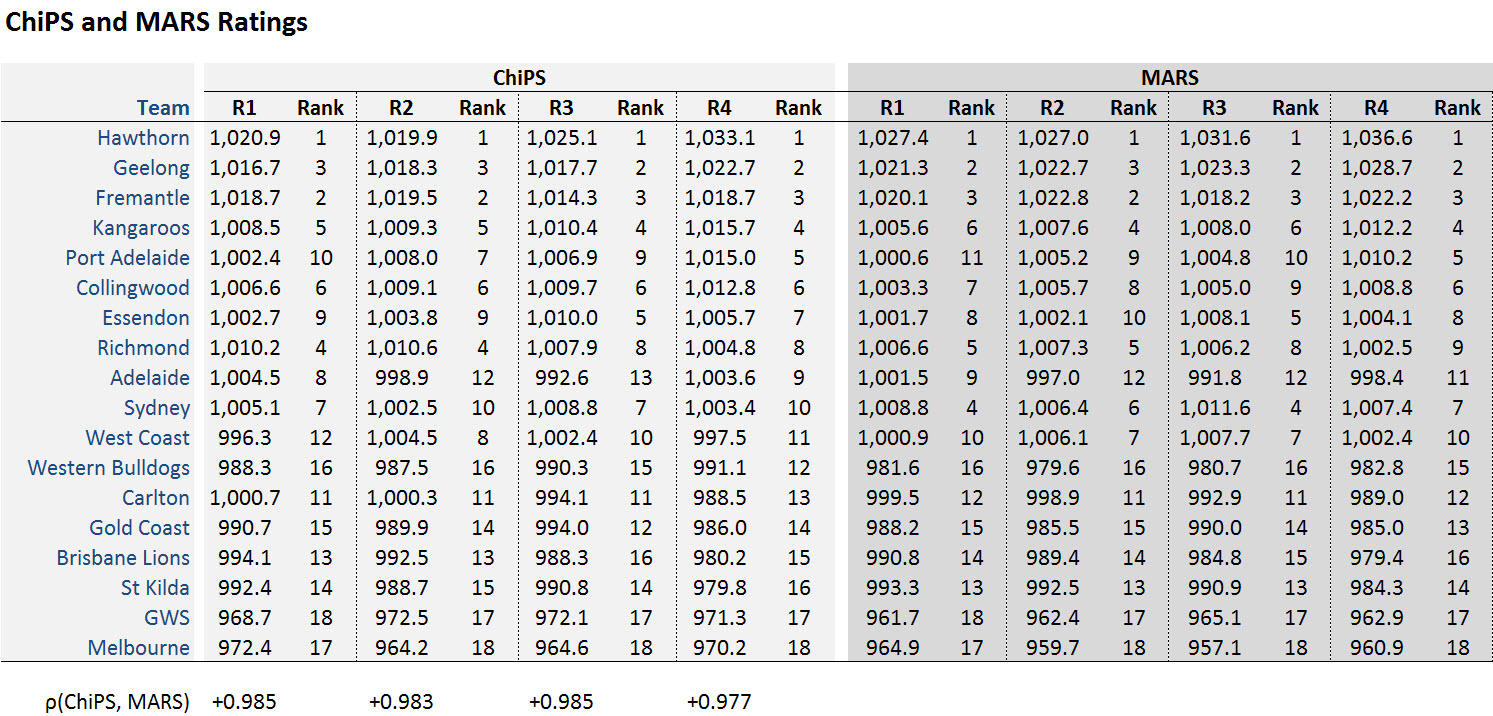Click the "Richmond" team name
1493x716 pixels.
(143, 348)
